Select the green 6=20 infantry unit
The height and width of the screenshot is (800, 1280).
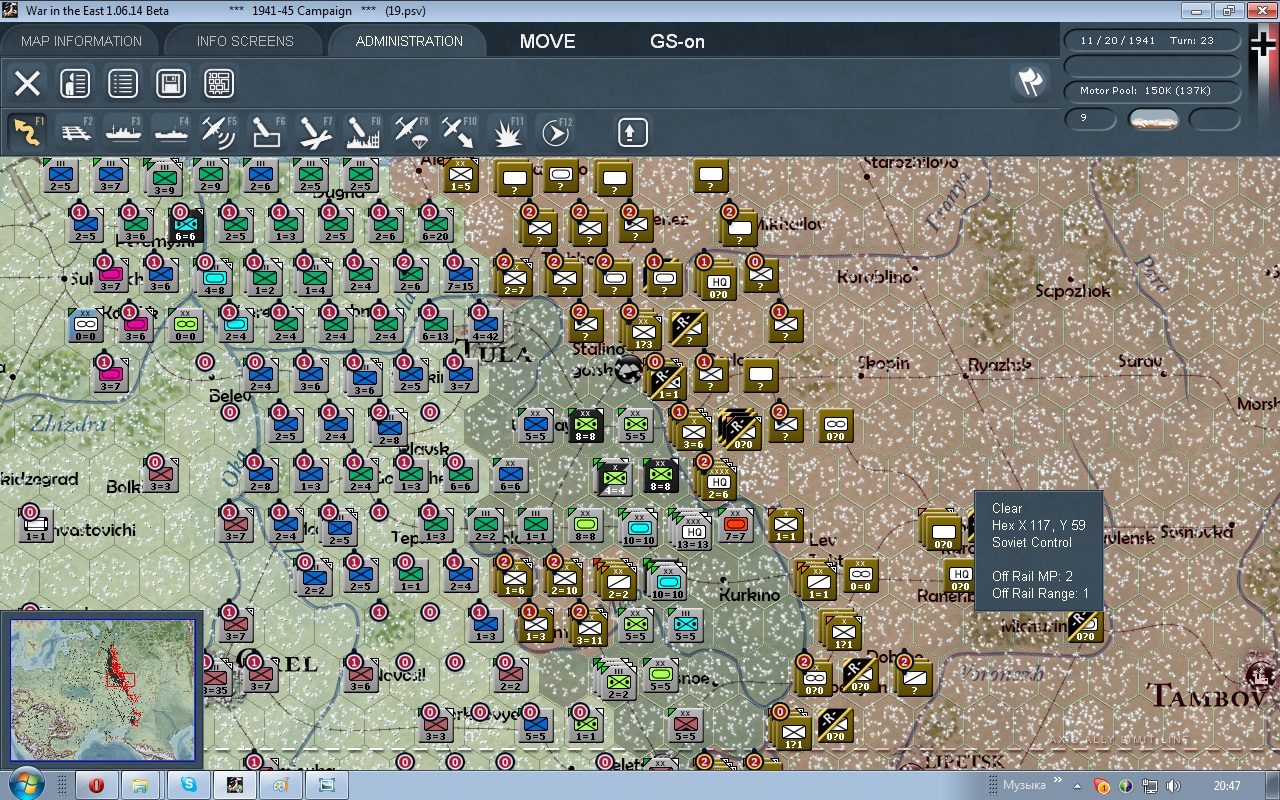click(x=435, y=225)
